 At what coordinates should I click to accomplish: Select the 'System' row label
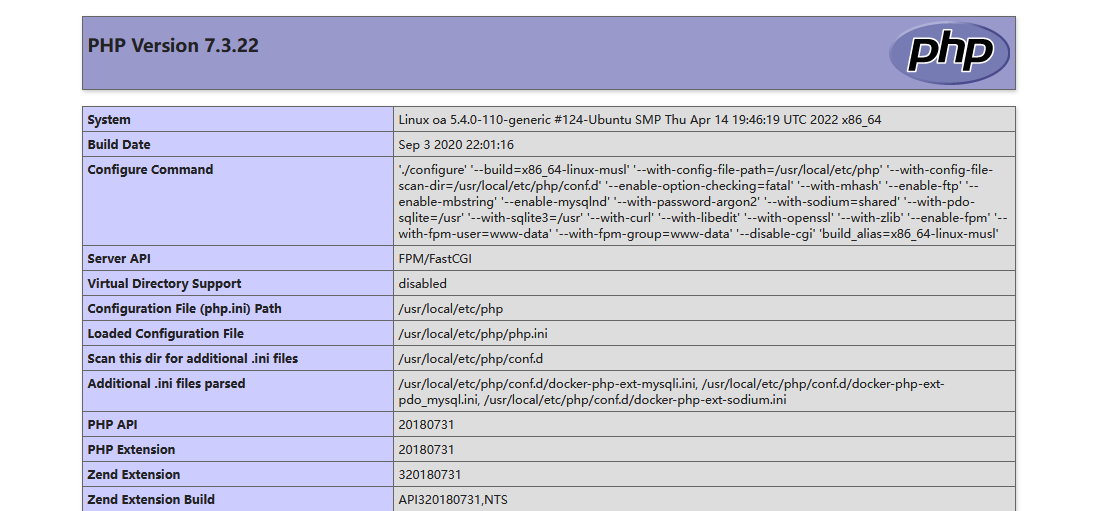[109, 120]
